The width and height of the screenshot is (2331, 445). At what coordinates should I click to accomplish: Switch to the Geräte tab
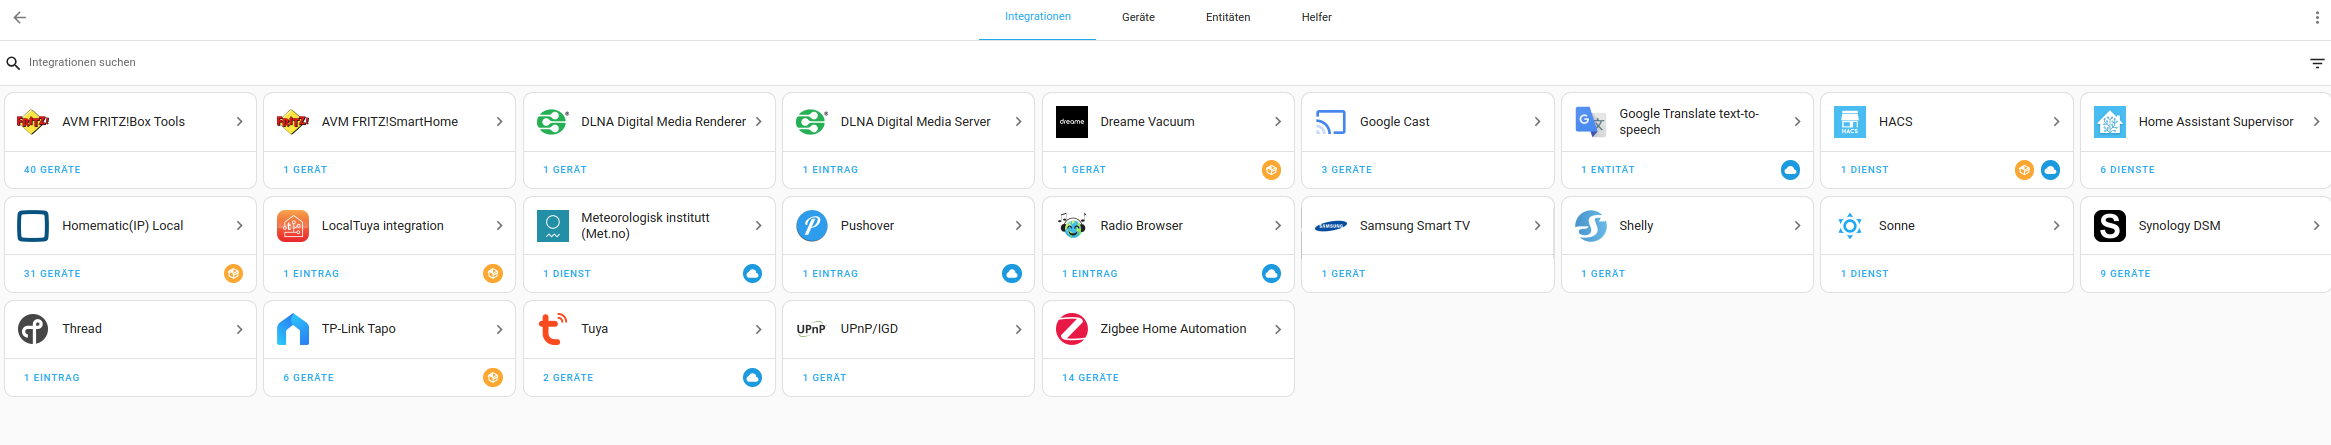1138,17
